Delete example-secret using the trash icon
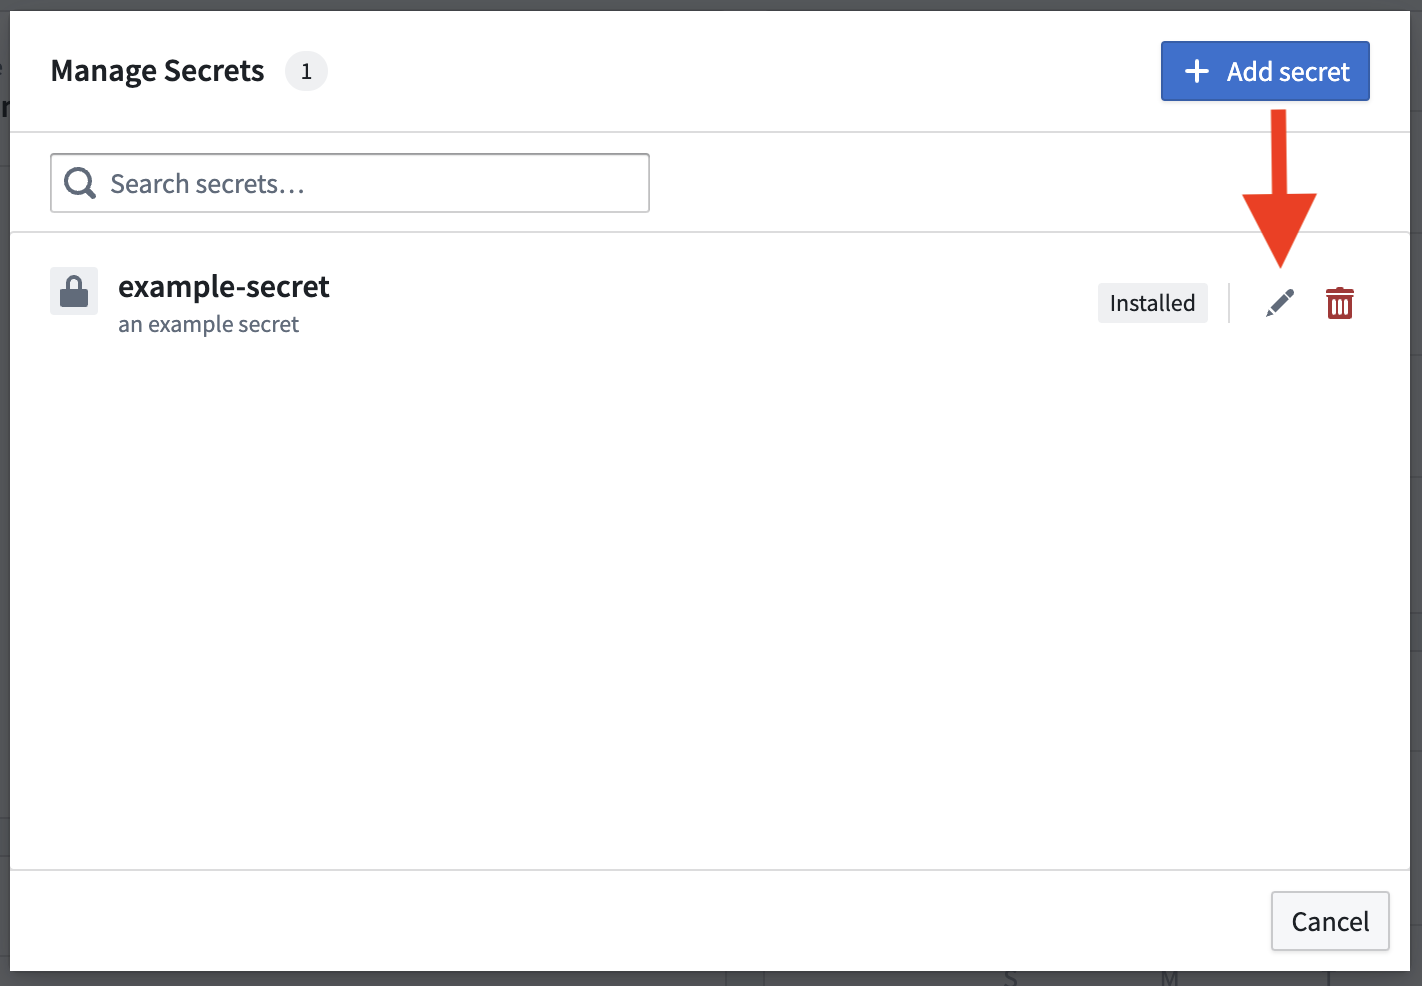 tap(1340, 303)
